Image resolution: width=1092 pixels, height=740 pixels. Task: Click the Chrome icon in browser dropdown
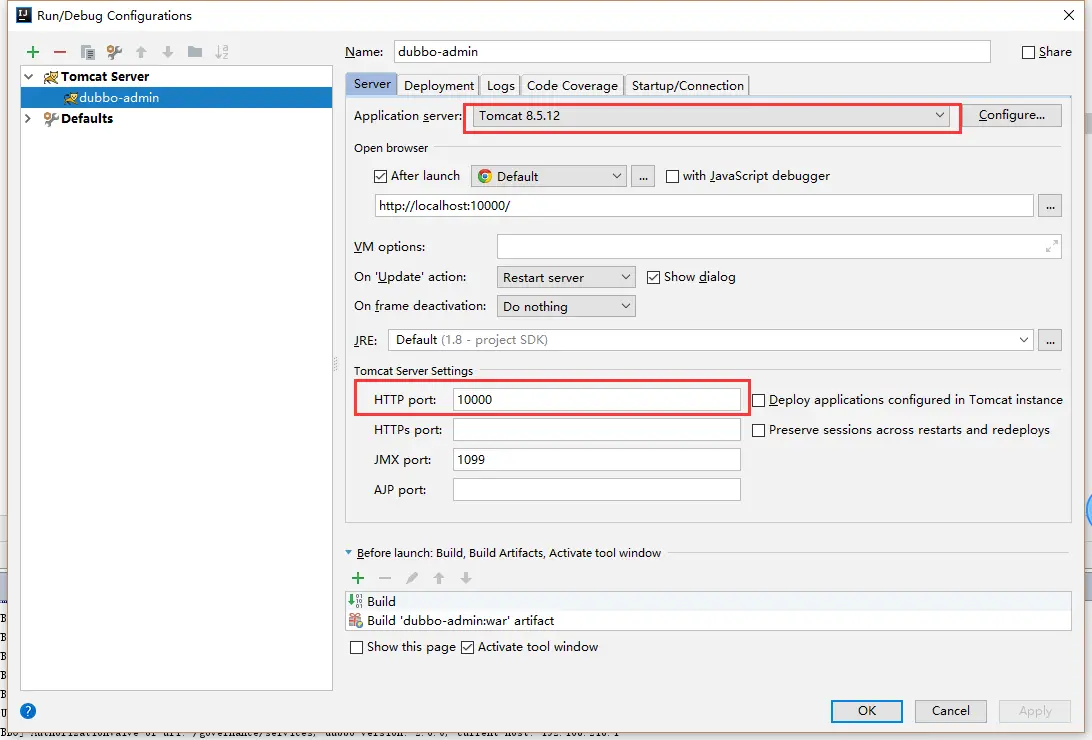point(485,176)
